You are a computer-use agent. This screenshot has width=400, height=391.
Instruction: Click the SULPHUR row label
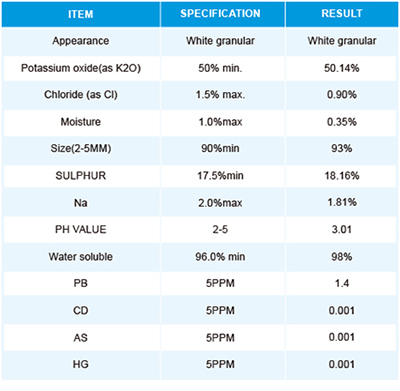(81, 176)
